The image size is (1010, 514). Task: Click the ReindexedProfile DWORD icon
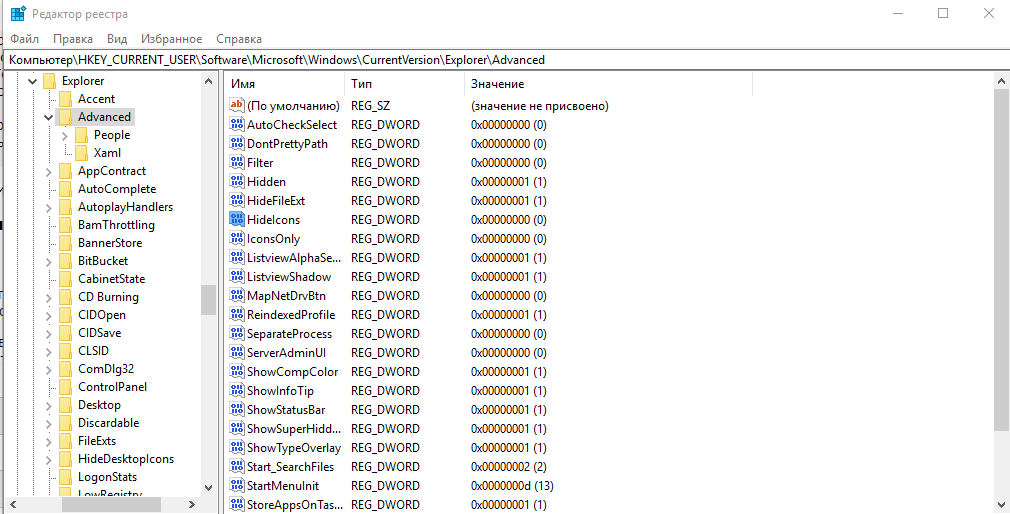pos(237,314)
